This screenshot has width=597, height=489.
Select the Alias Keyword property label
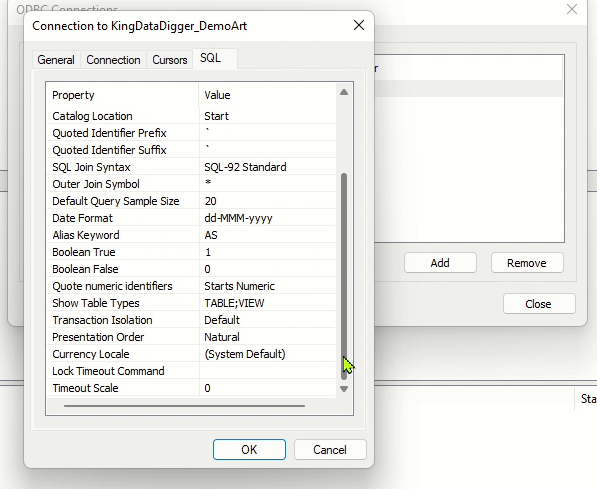(86, 235)
